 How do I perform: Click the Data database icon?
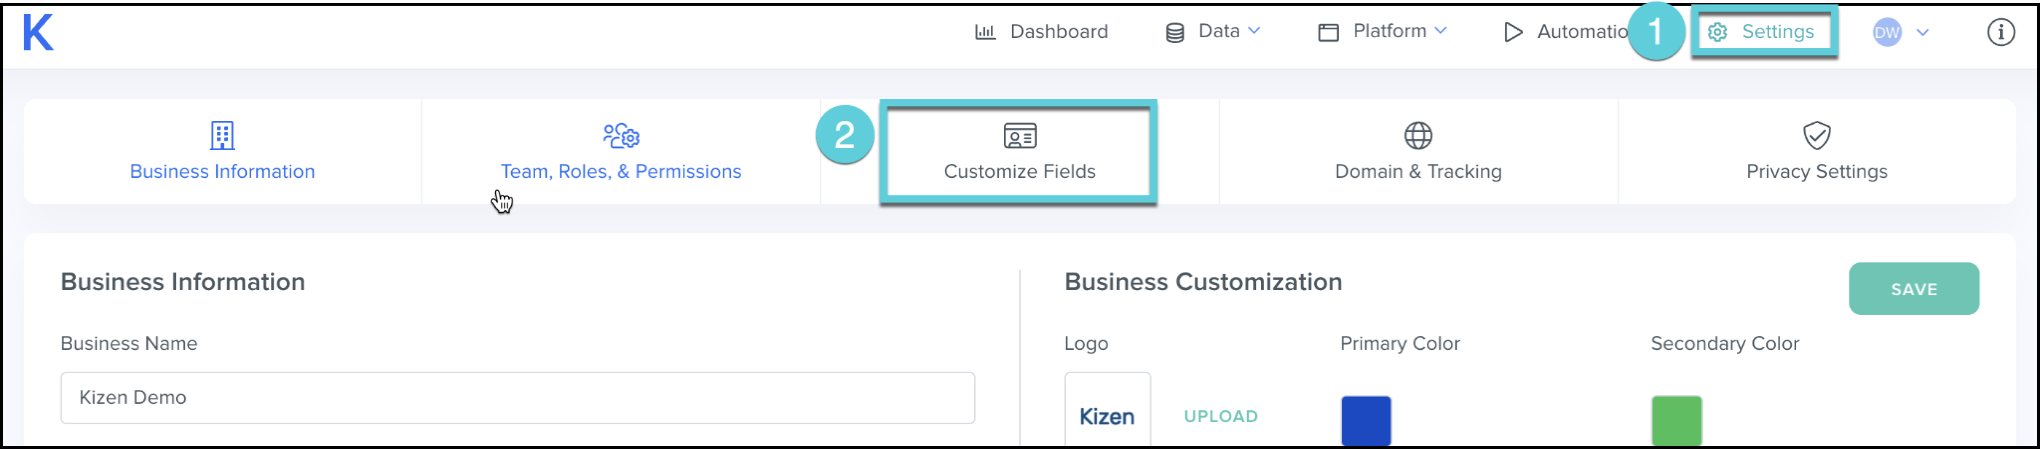tap(1175, 33)
